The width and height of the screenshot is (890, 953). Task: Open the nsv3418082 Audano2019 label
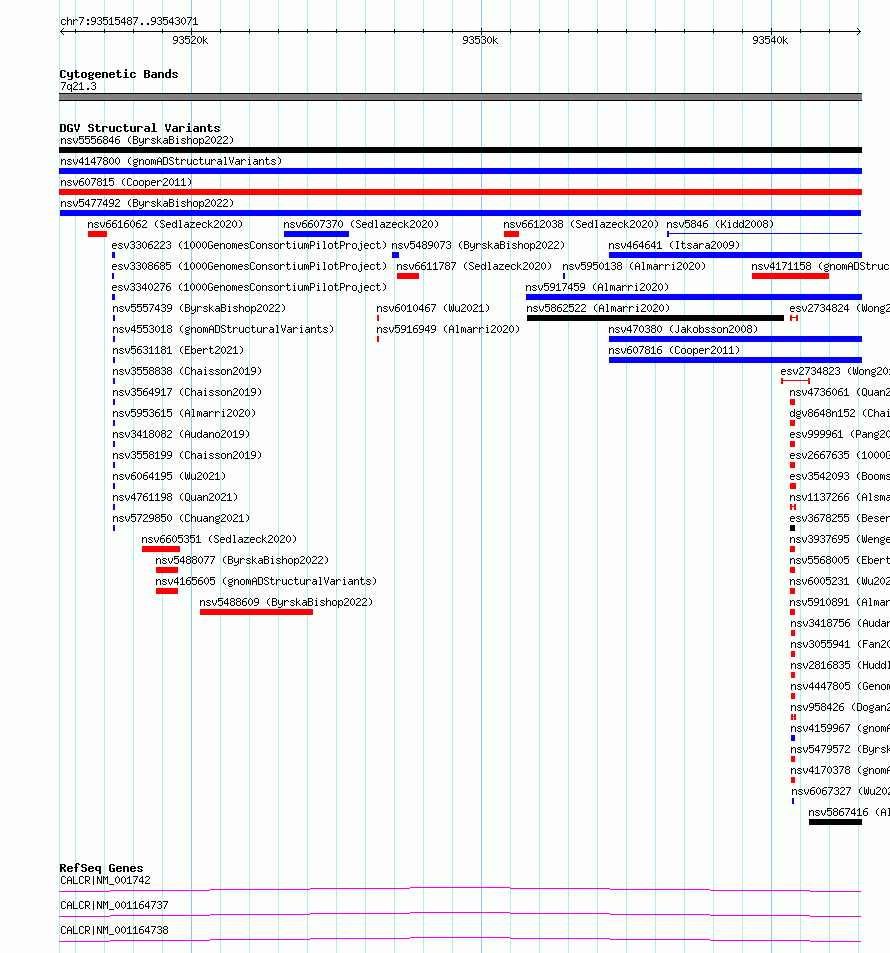coord(181,434)
